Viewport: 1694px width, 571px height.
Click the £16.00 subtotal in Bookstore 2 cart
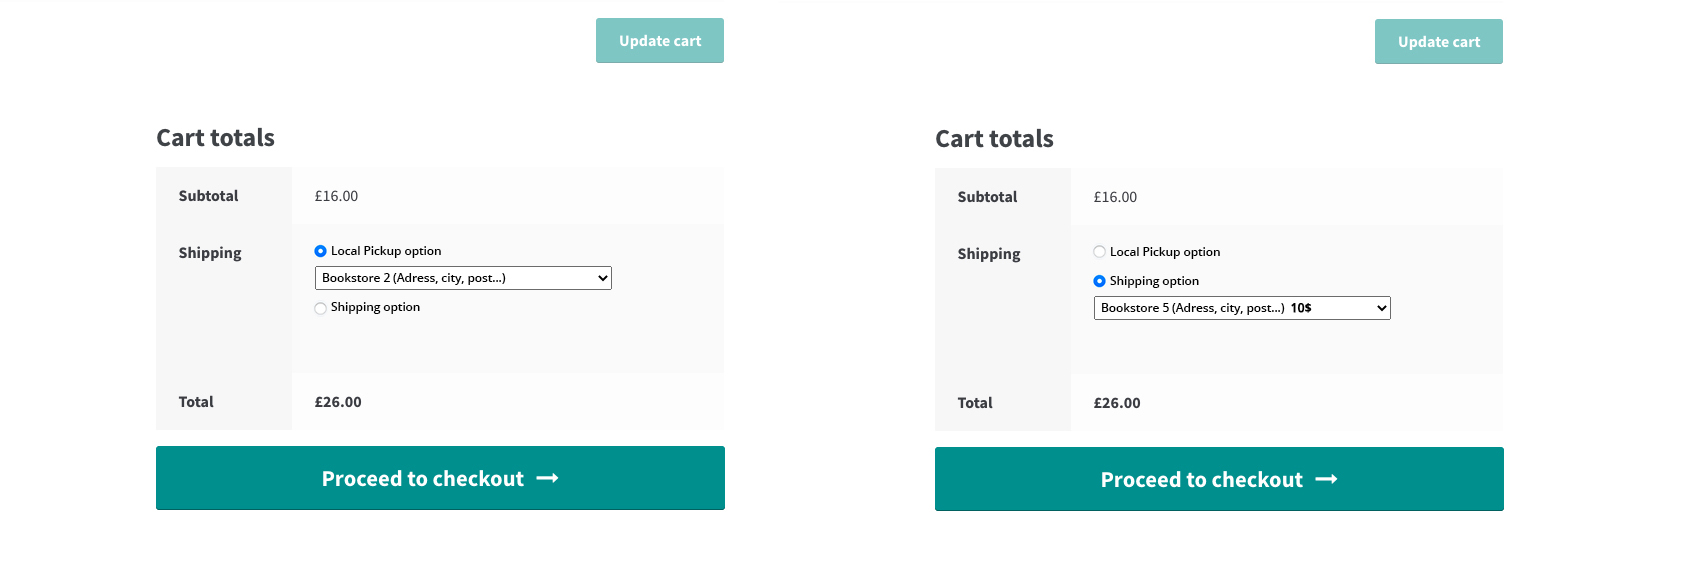pyautogui.click(x=336, y=196)
